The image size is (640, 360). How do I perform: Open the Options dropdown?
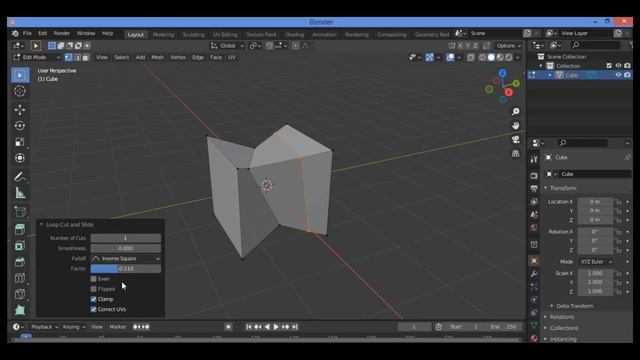[x=509, y=46]
